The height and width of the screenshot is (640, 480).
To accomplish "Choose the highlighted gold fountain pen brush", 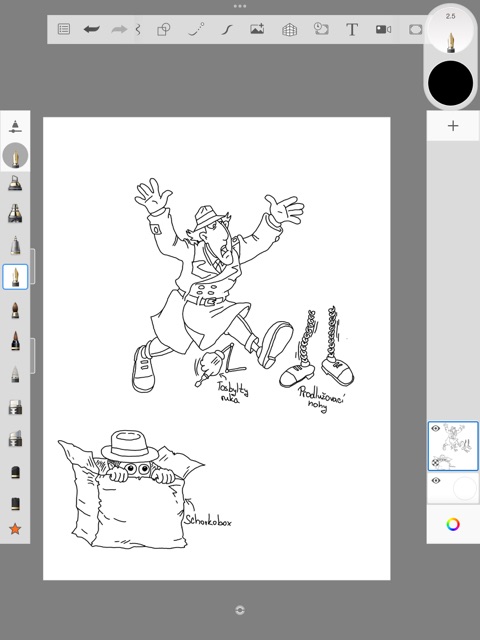I will 15,277.
